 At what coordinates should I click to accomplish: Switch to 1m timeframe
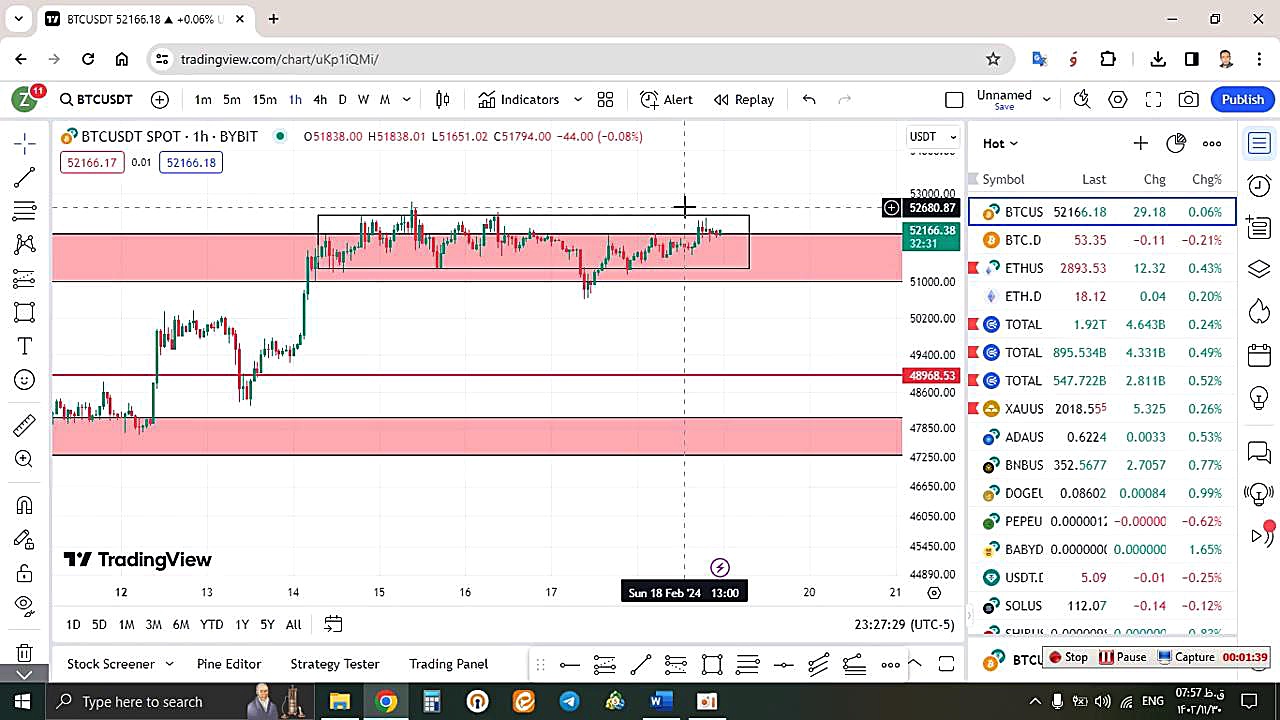[x=203, y=99]
